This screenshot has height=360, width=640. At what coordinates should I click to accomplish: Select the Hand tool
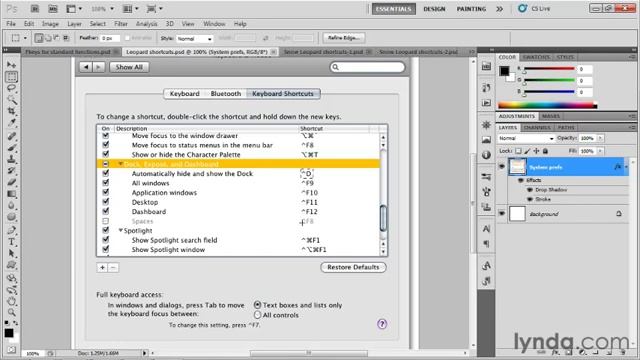click(x=11, y=302)
